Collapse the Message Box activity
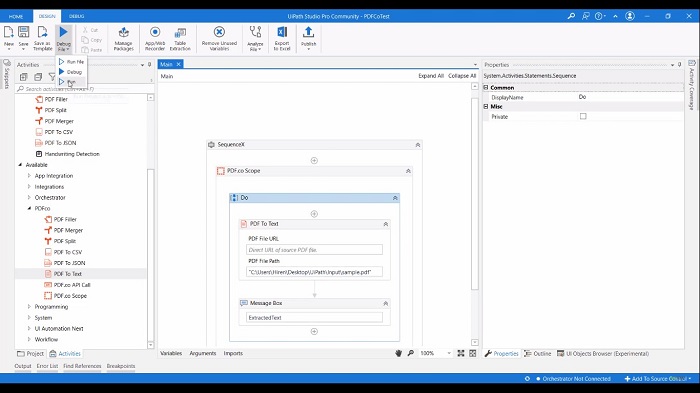700x393 pixels. point(386,304)
